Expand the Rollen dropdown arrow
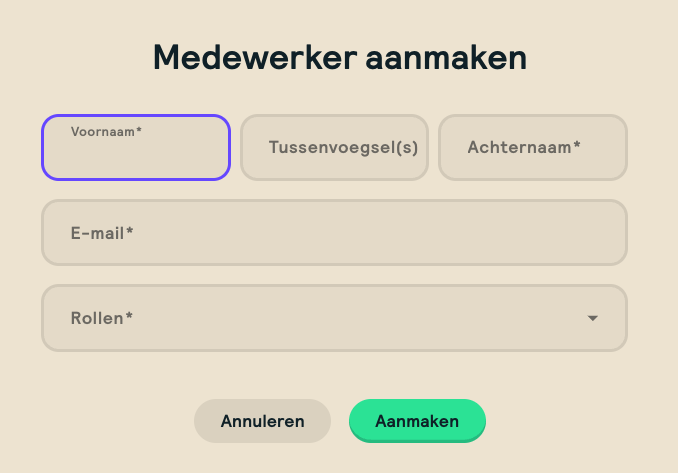The image size is (678, 473). coord(593,319)
